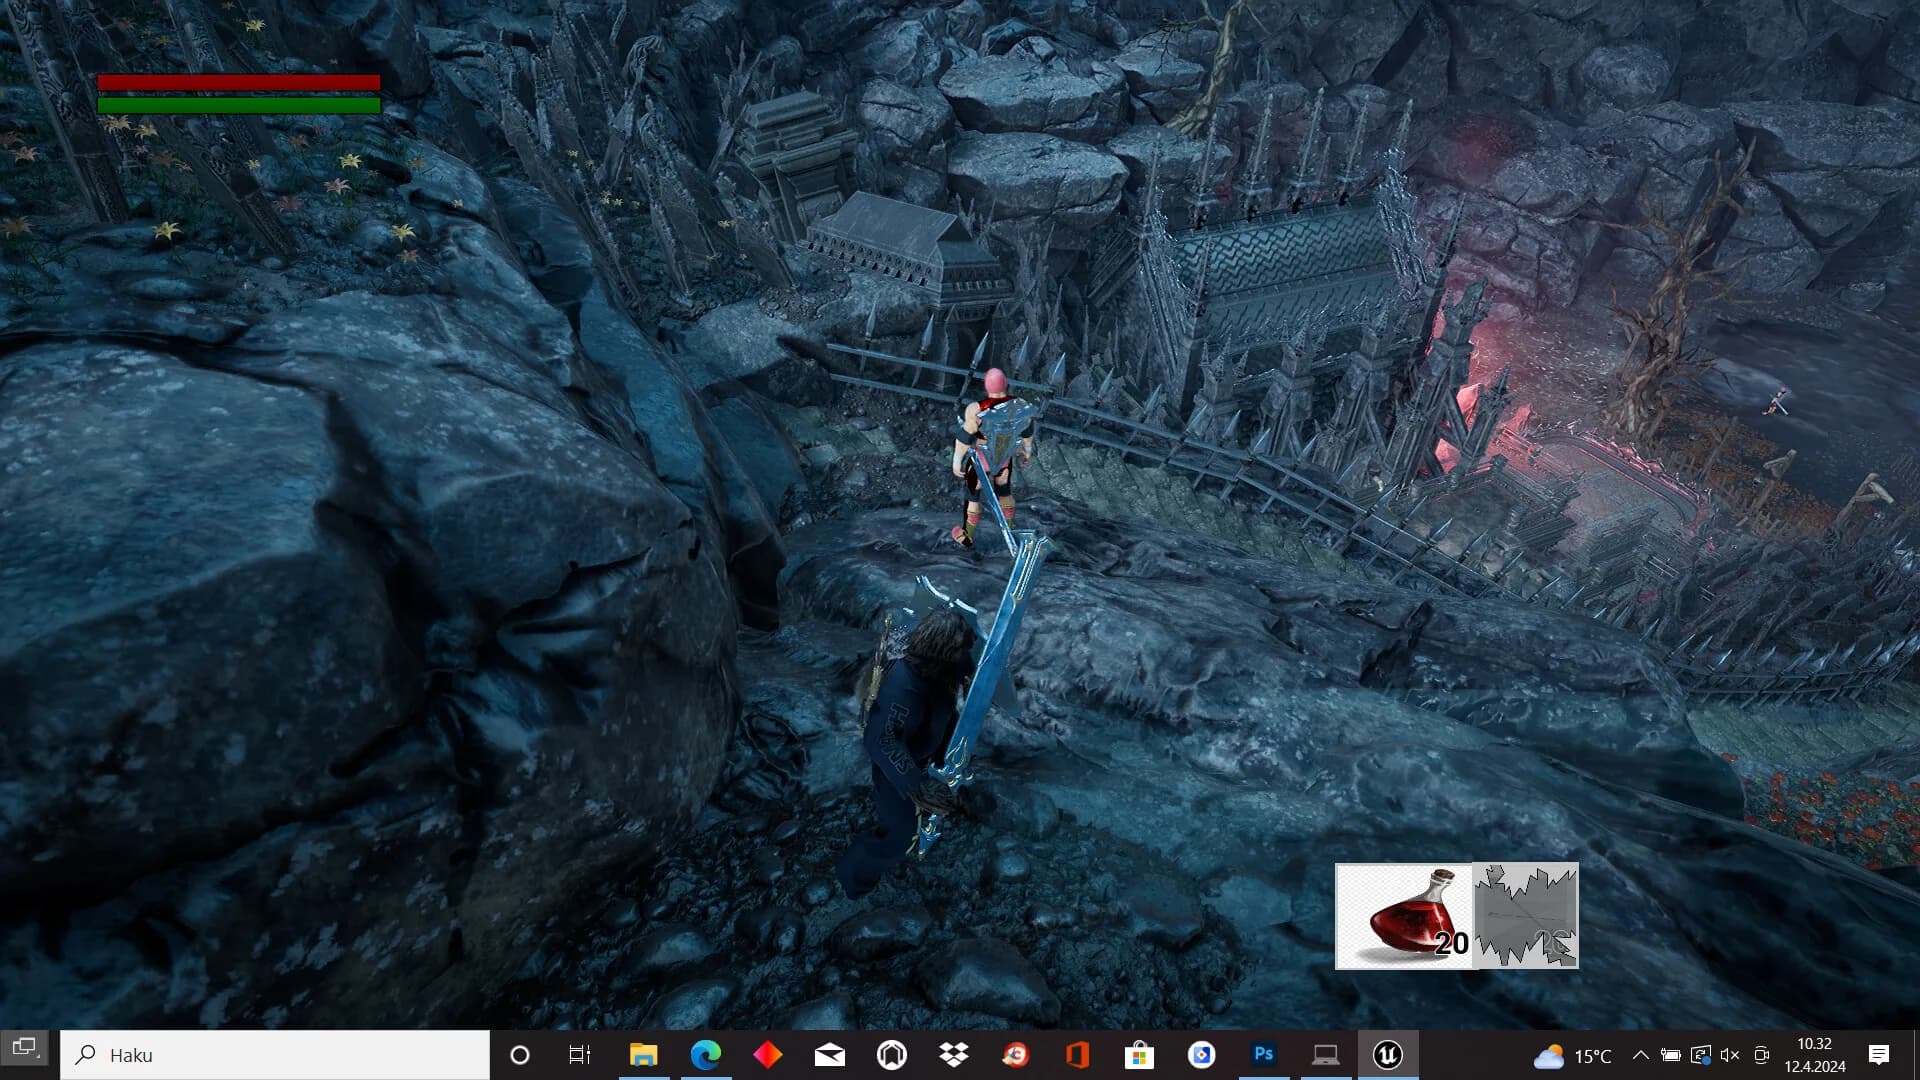Open the blue circular app in taskbar
This screenshot has width=1920, height=1080.
(1202, 1055)
